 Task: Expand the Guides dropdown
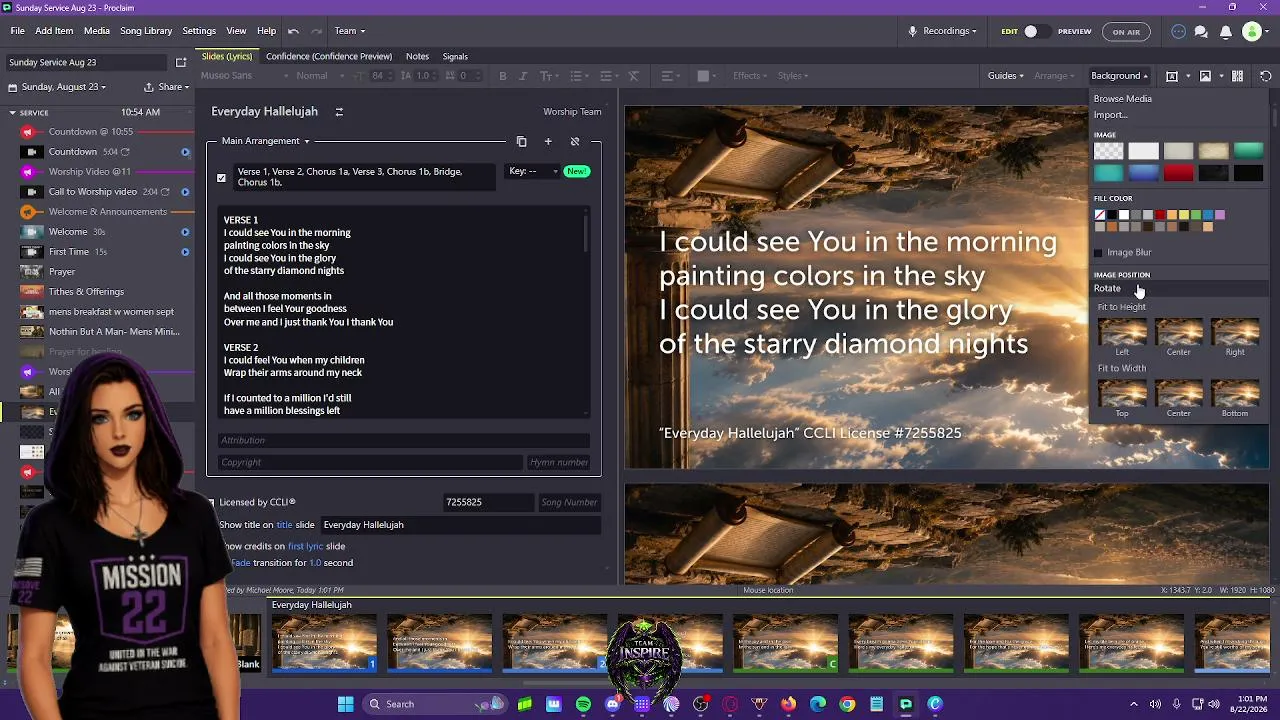click(1005, 76)
